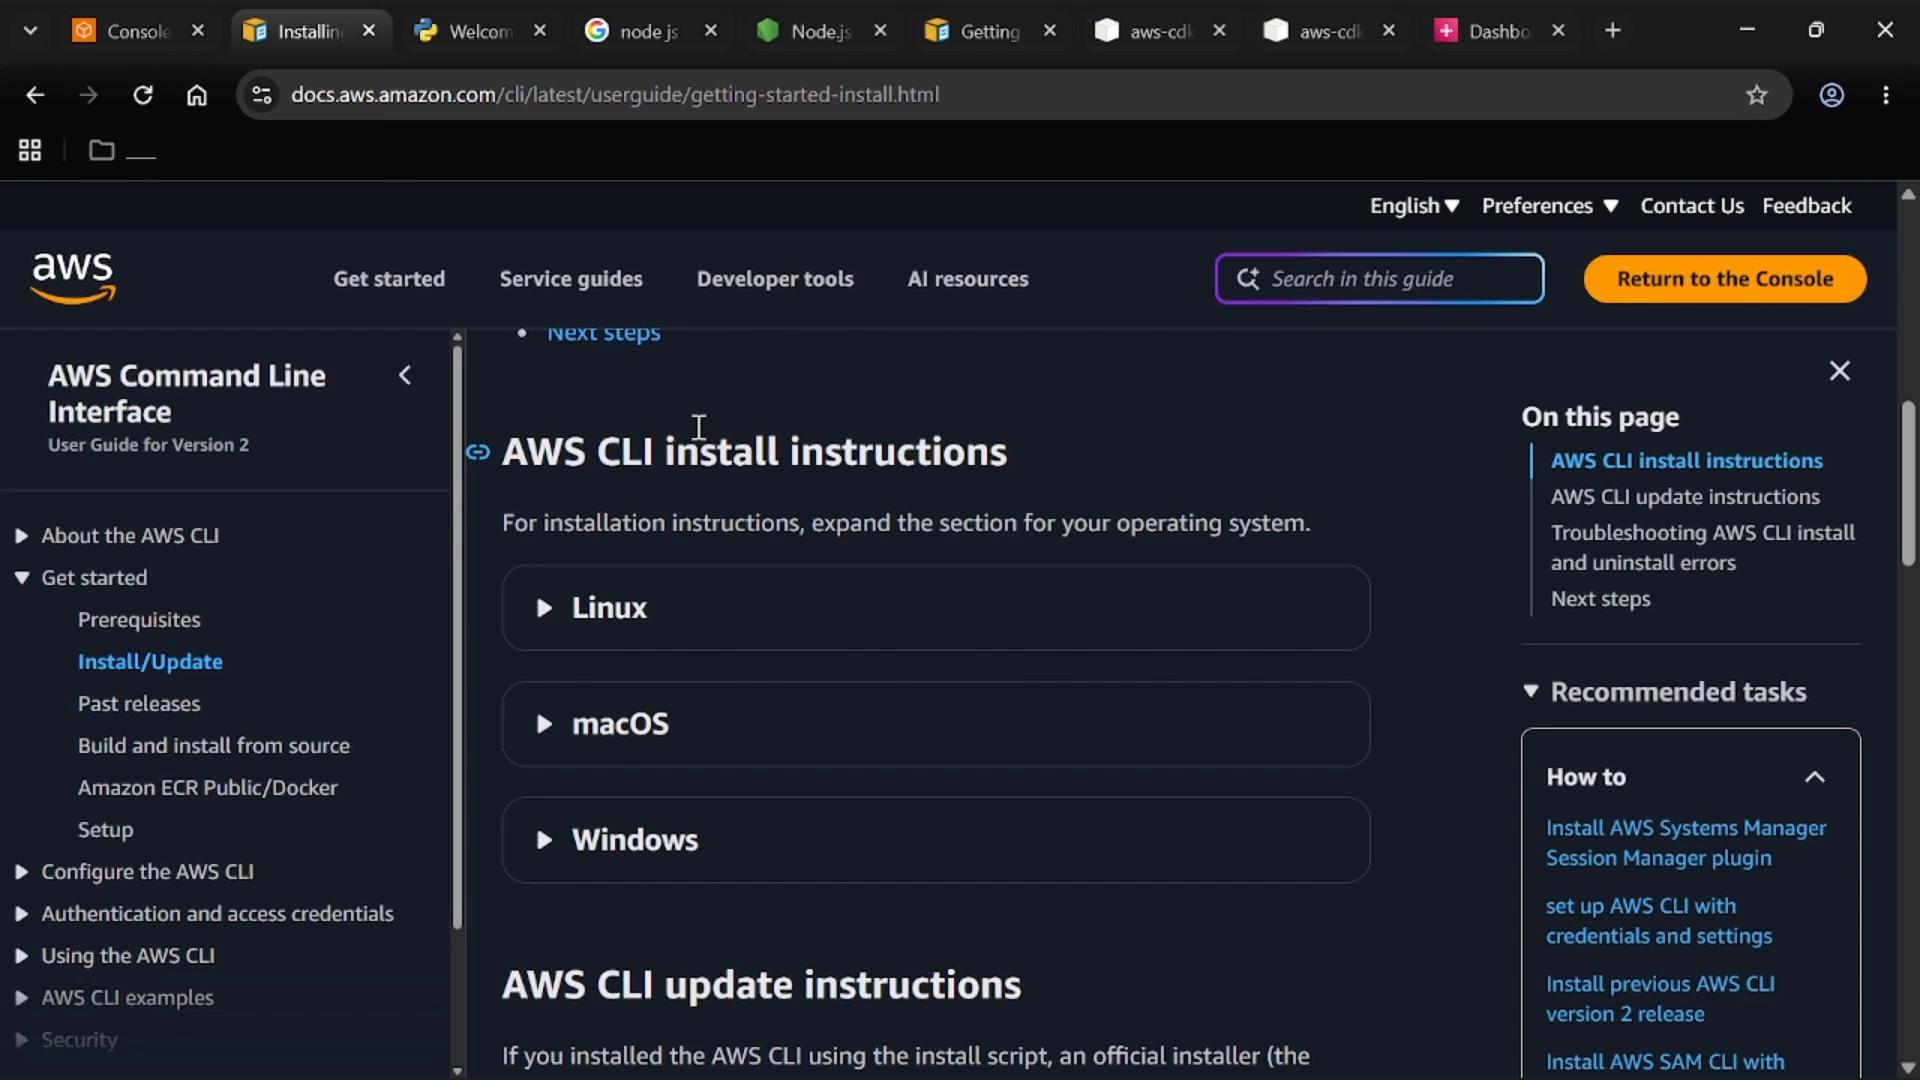
Task: Collapse the left navigation sidebar chevron
Action: tap(405, 376)
